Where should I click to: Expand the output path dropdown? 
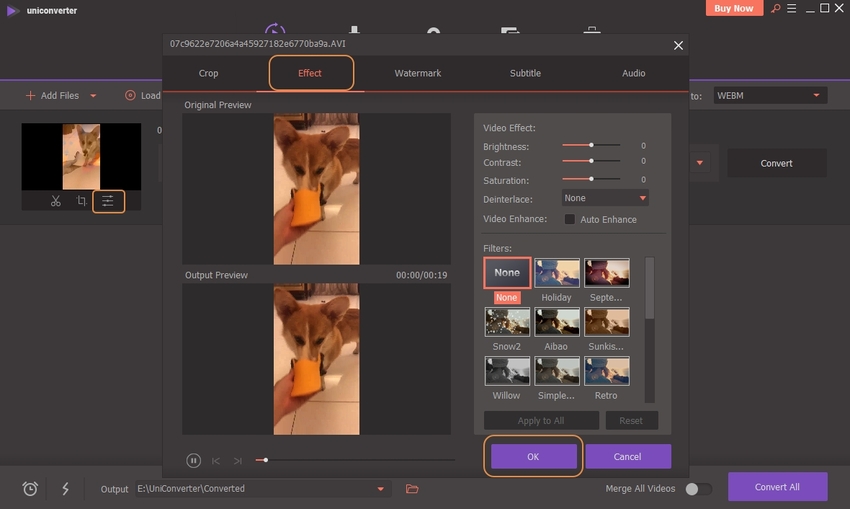point(380,488)
